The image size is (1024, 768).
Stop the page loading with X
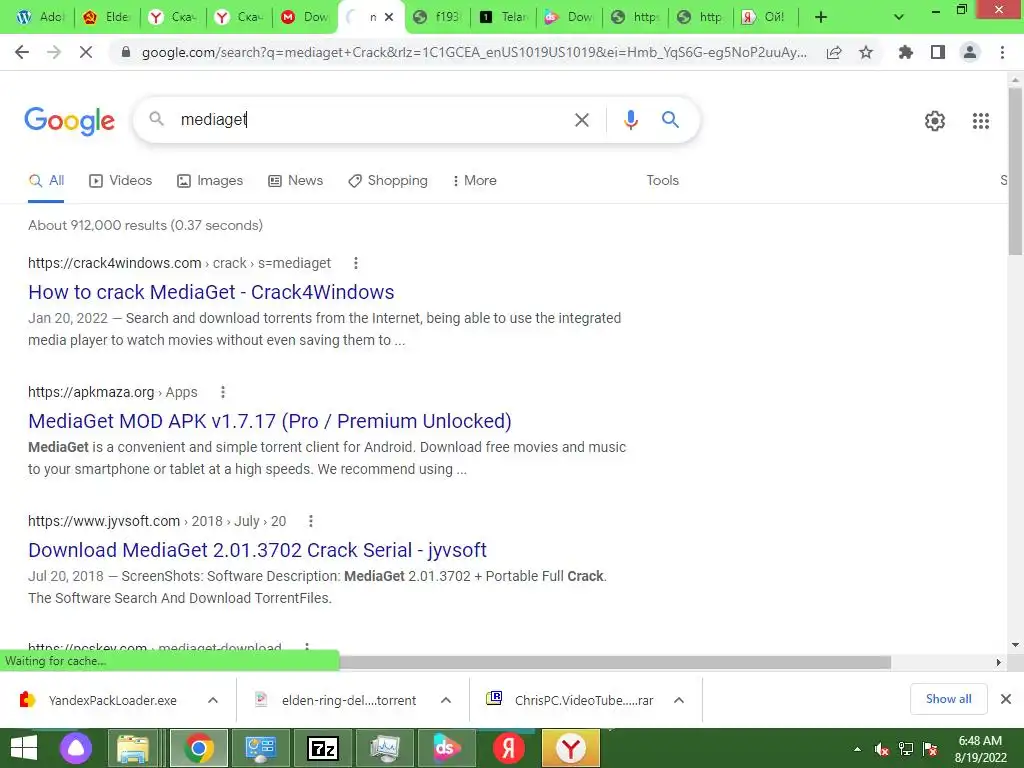coord(86,52)
